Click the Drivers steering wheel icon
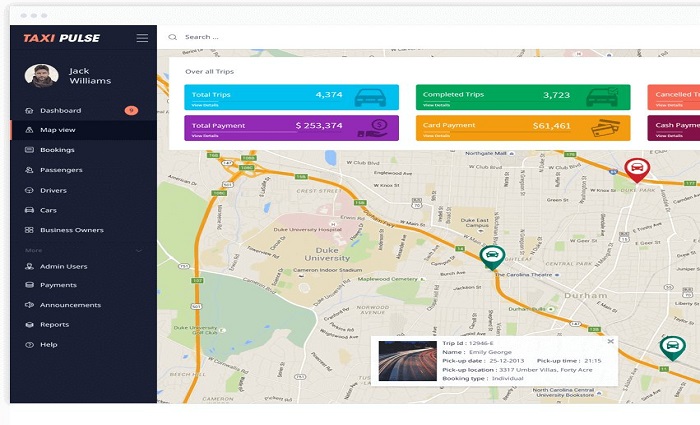 29,190
